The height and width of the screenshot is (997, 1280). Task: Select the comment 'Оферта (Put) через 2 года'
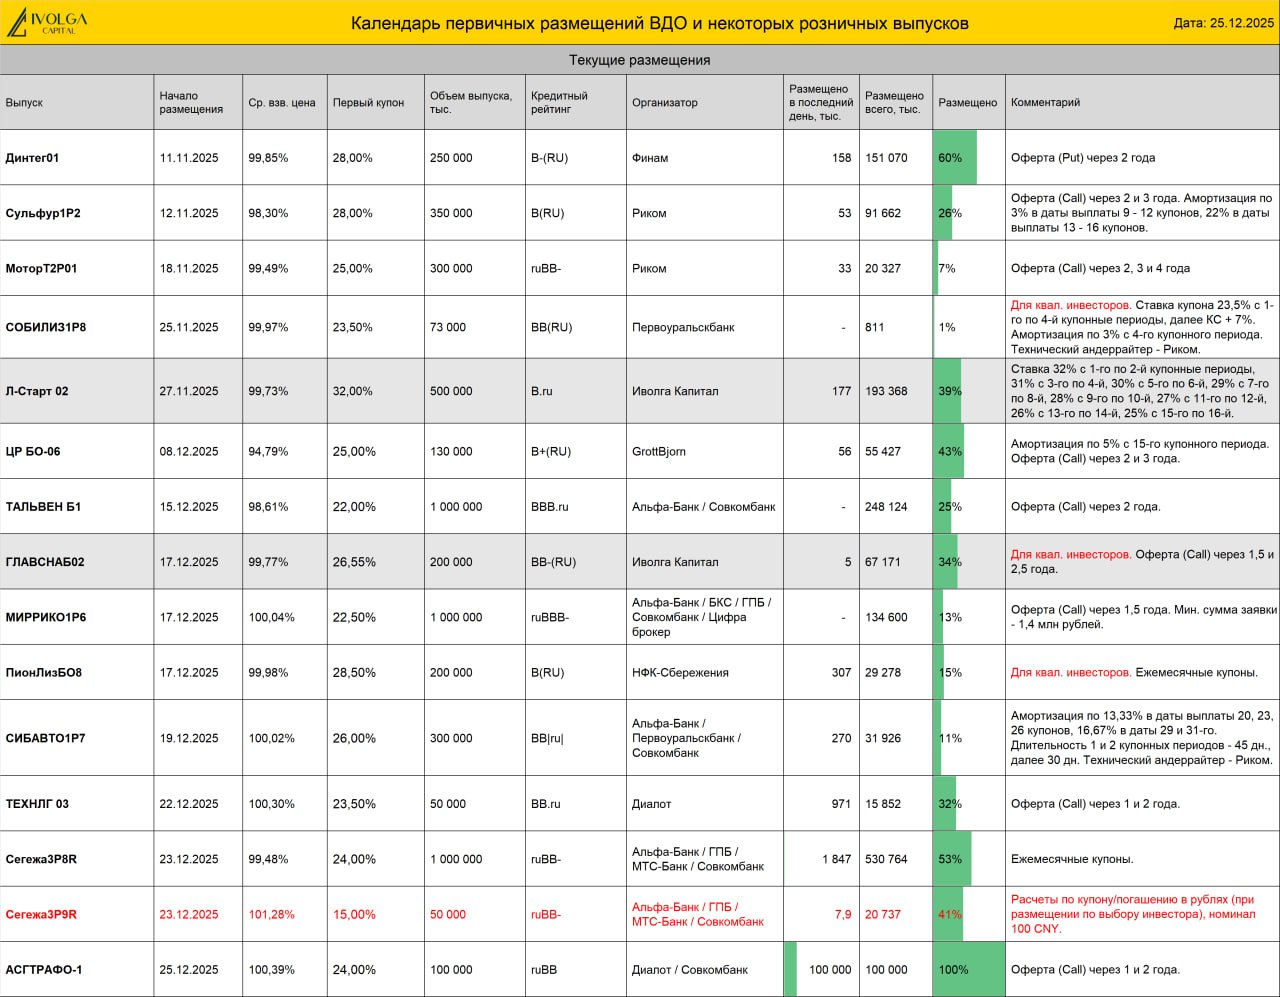coord(1083,158)
